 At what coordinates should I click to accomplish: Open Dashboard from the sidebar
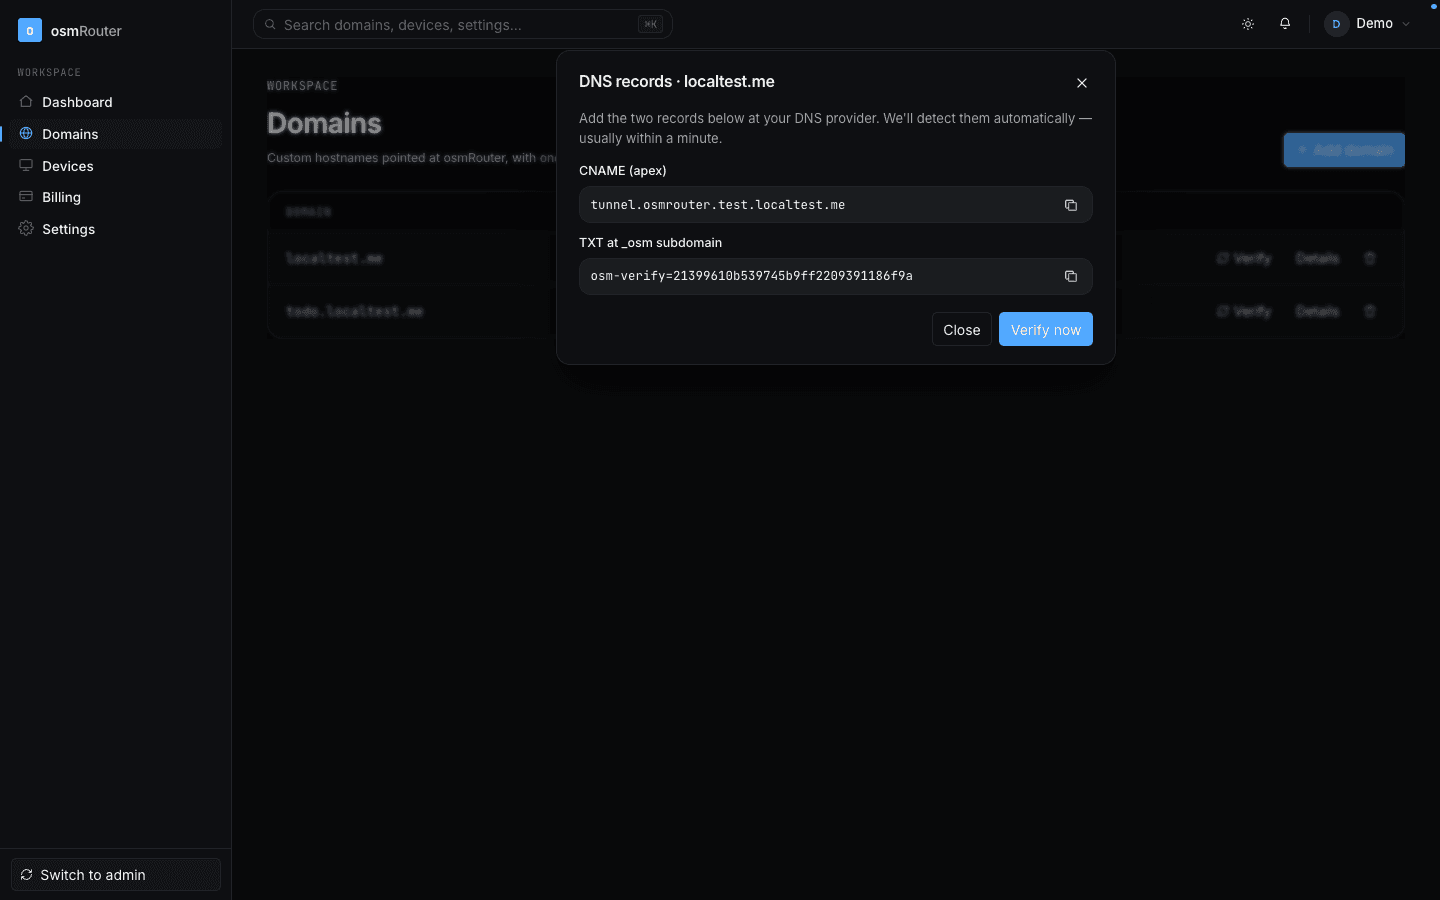(x=116, y=102)
